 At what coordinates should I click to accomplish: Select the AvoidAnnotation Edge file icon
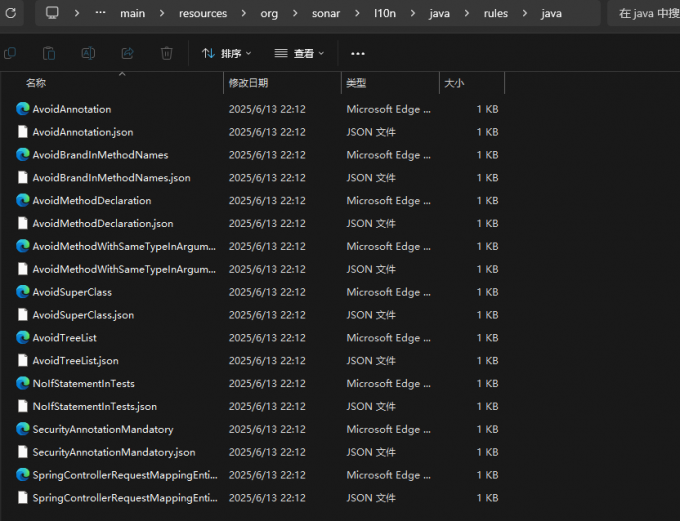click(x=23, y=109)
